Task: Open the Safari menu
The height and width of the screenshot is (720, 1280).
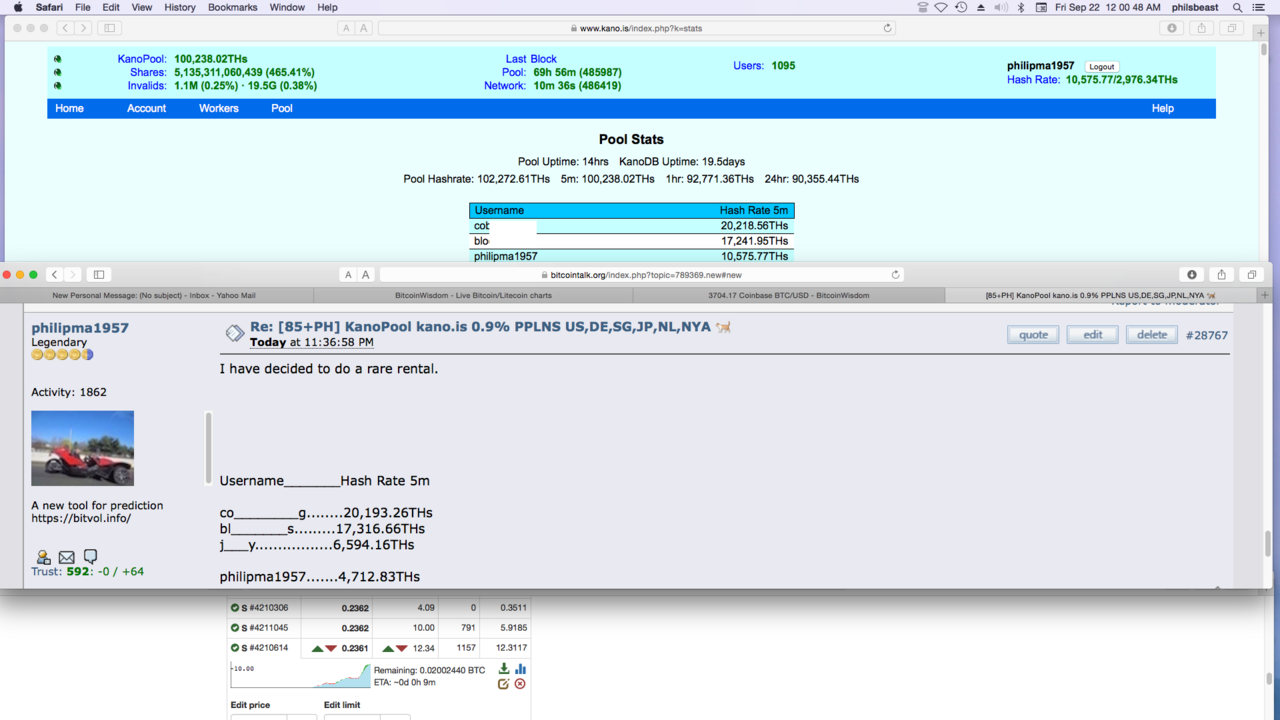Action: pyautogui.click(x=49, y=7)
